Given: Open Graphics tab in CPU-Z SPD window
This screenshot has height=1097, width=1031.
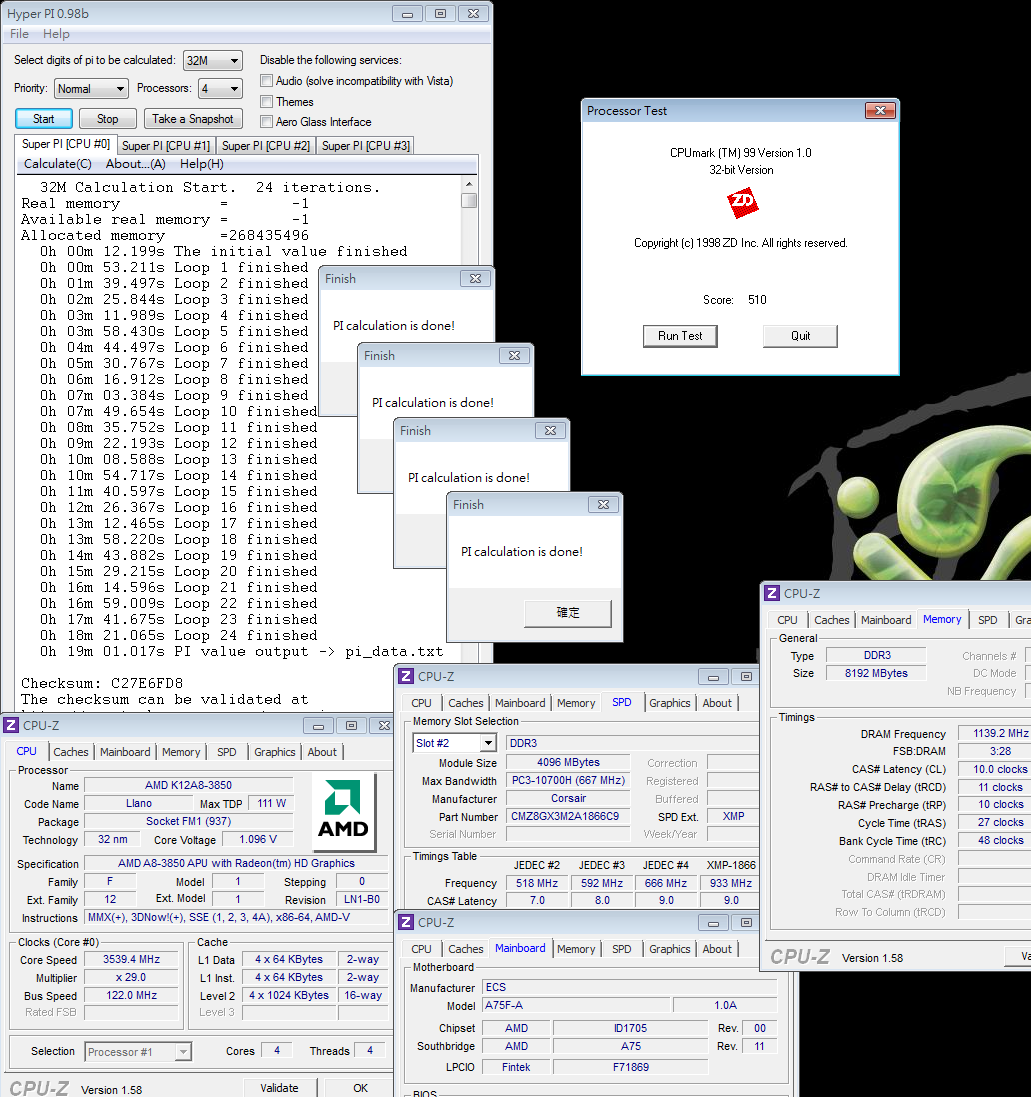Looking at the screenshot, I should pos(669,703).
